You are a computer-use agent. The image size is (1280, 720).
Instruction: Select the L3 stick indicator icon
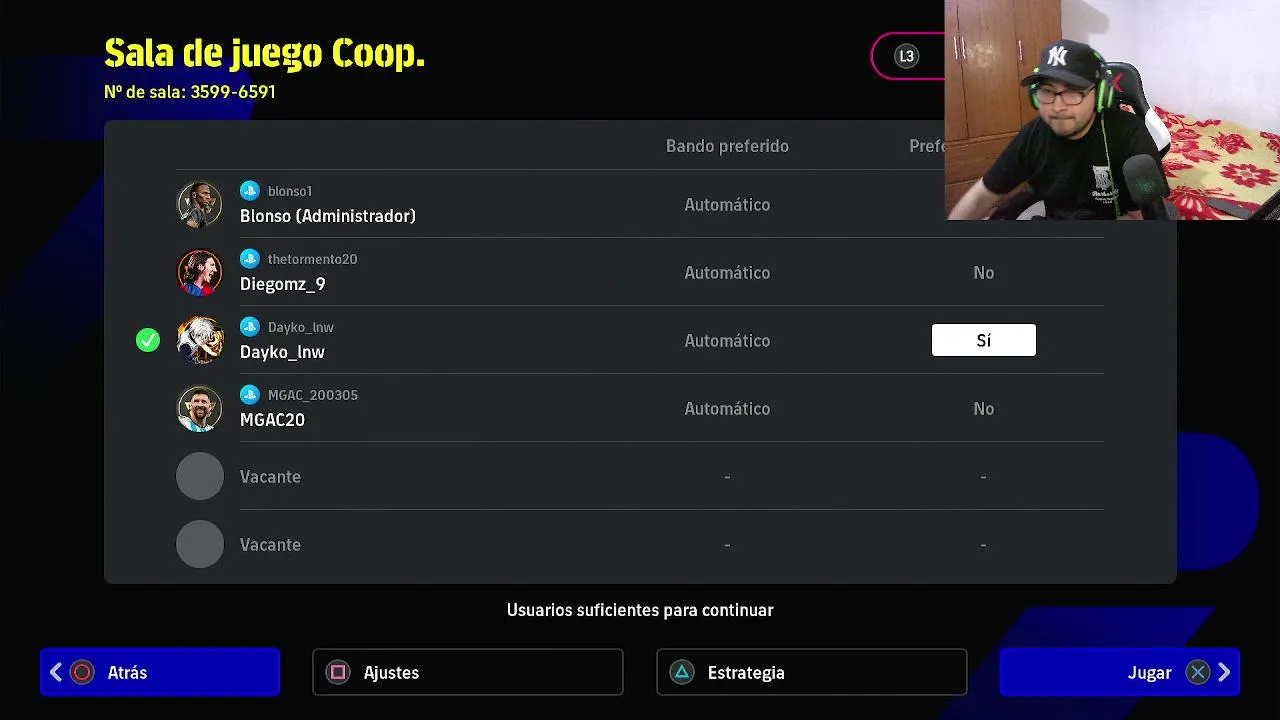point(906,56)
